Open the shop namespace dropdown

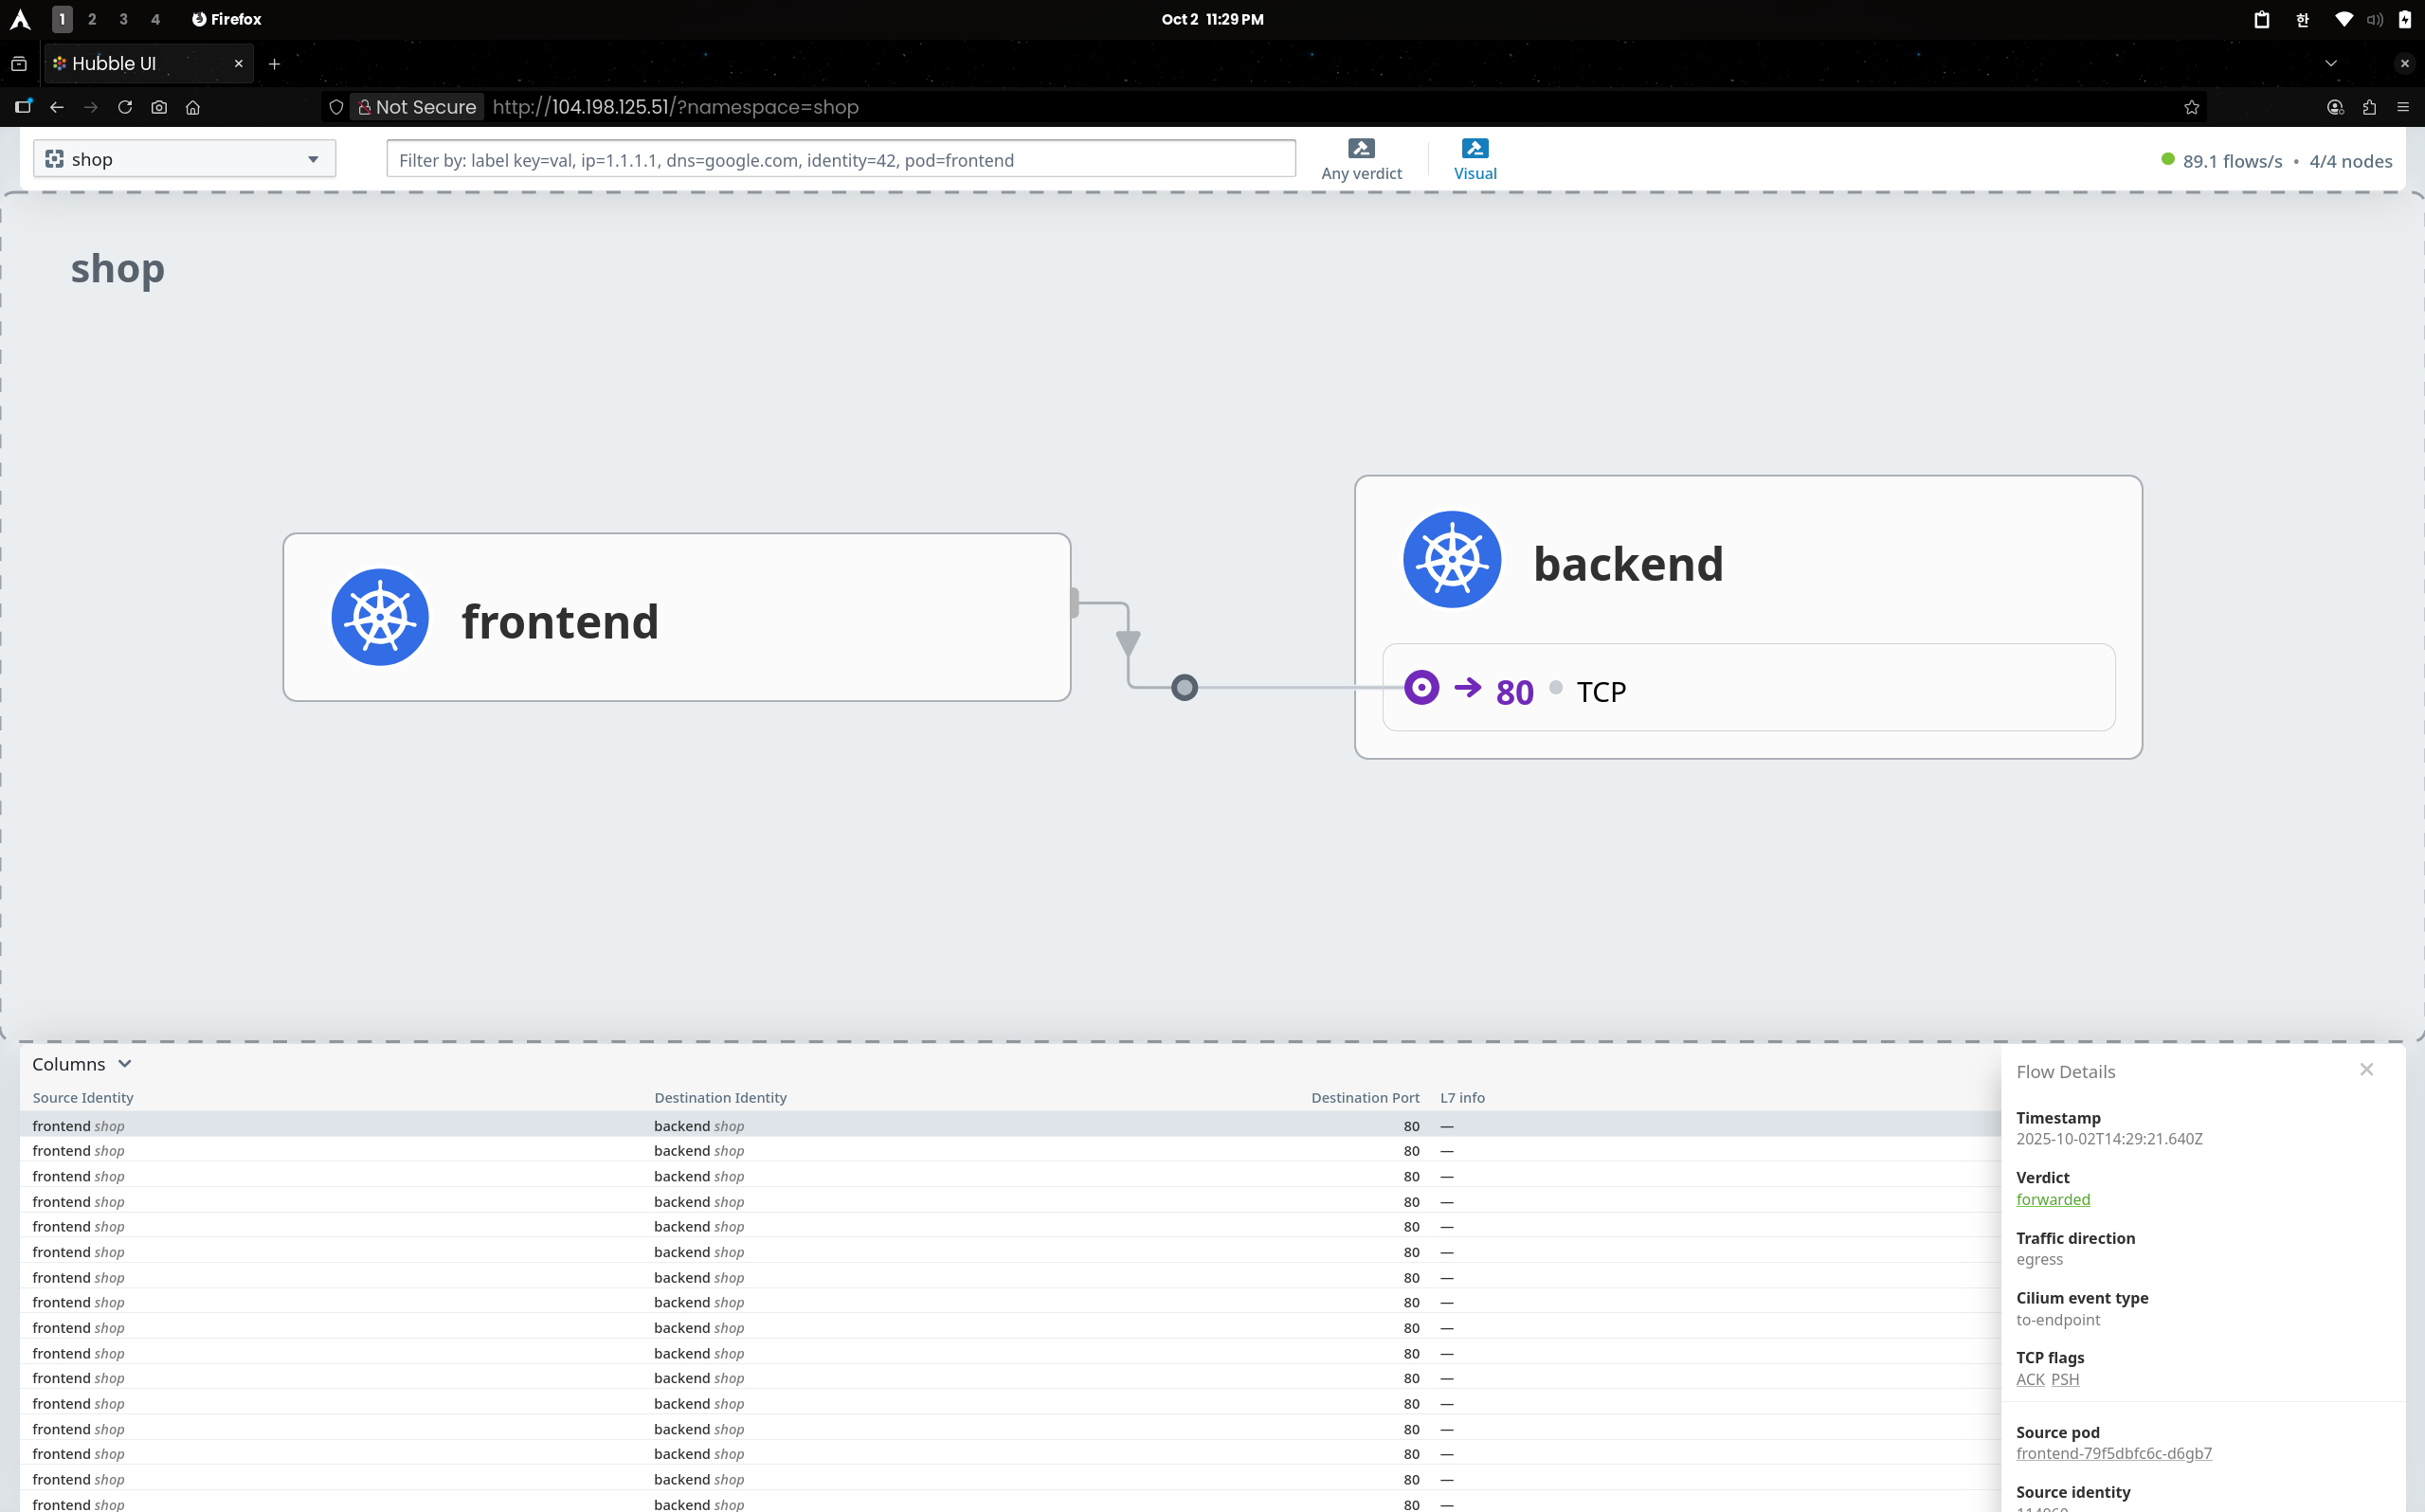pyautogui.click(x=184, y=159)
